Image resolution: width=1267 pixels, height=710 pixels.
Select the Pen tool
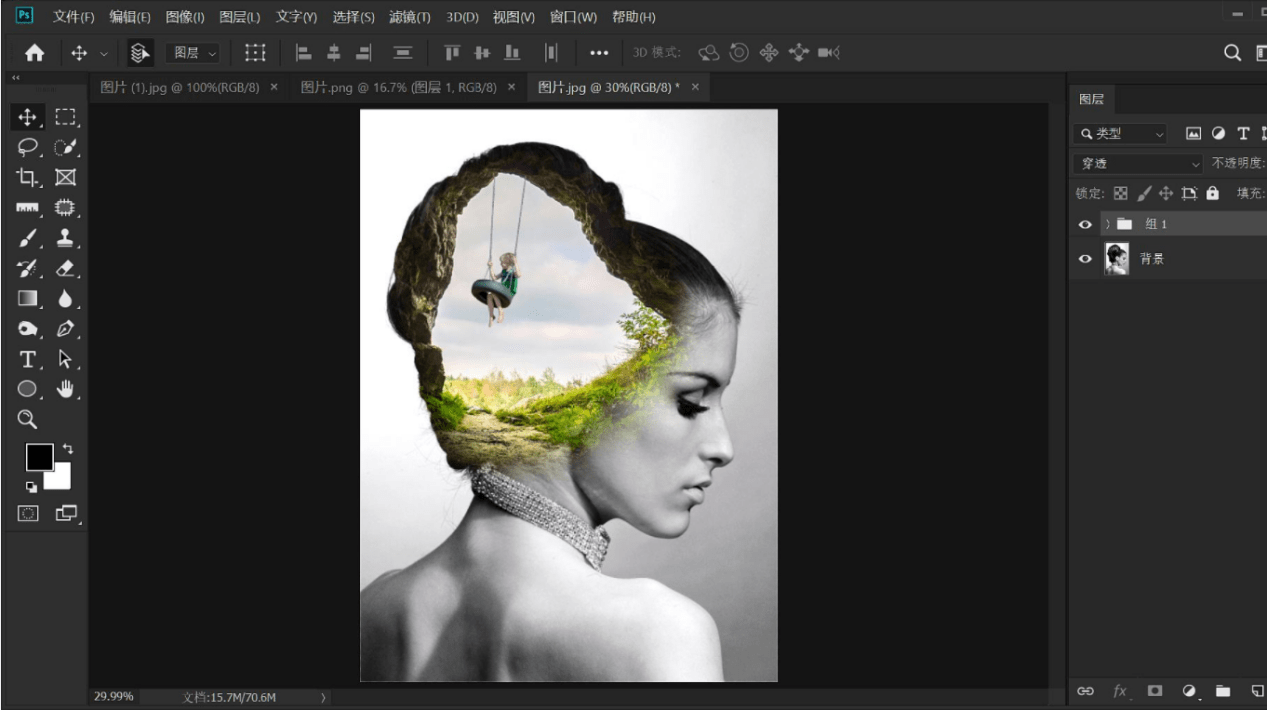(65, 328)
